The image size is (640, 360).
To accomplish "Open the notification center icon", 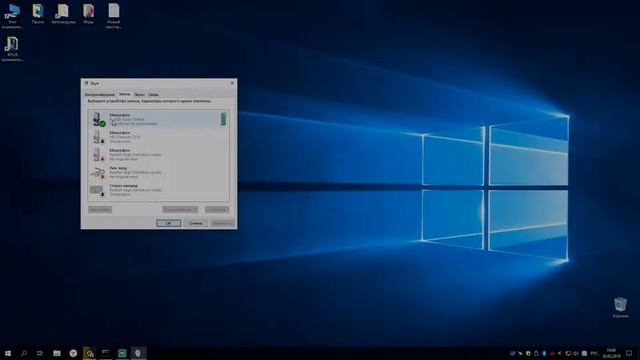I will click(x=629, y=353).
